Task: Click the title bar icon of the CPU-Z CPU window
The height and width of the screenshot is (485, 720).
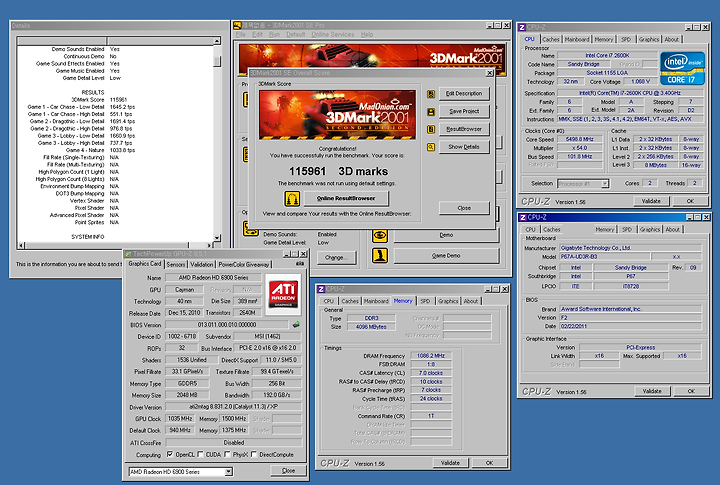Action: click(x=522, y=27)
